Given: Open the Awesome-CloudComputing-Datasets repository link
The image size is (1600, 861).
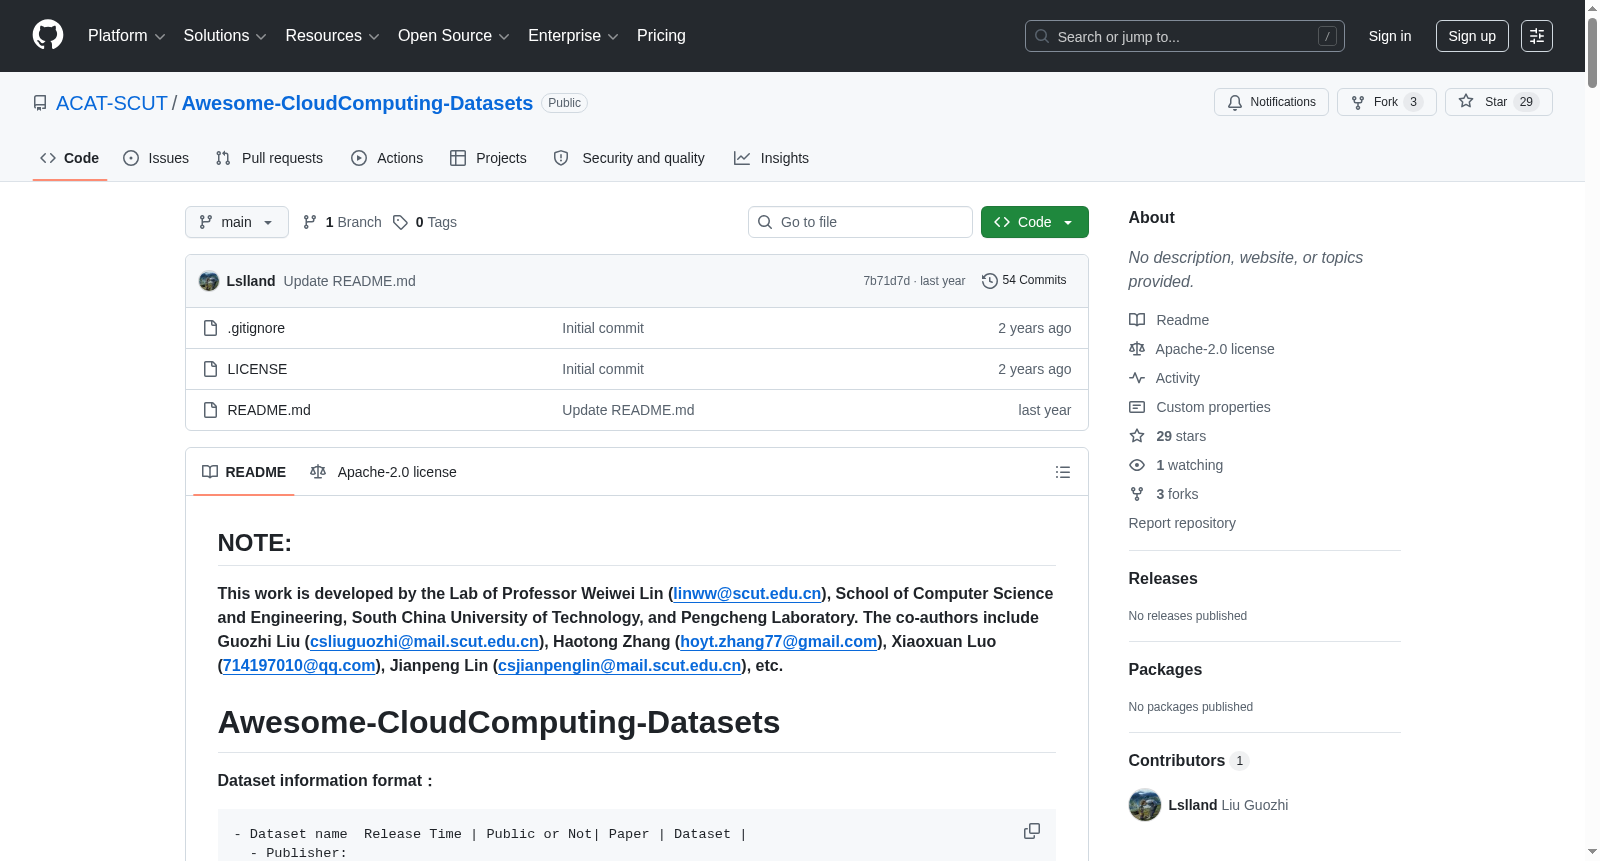Looking at the screenshot, I should (x=357, y=103).
